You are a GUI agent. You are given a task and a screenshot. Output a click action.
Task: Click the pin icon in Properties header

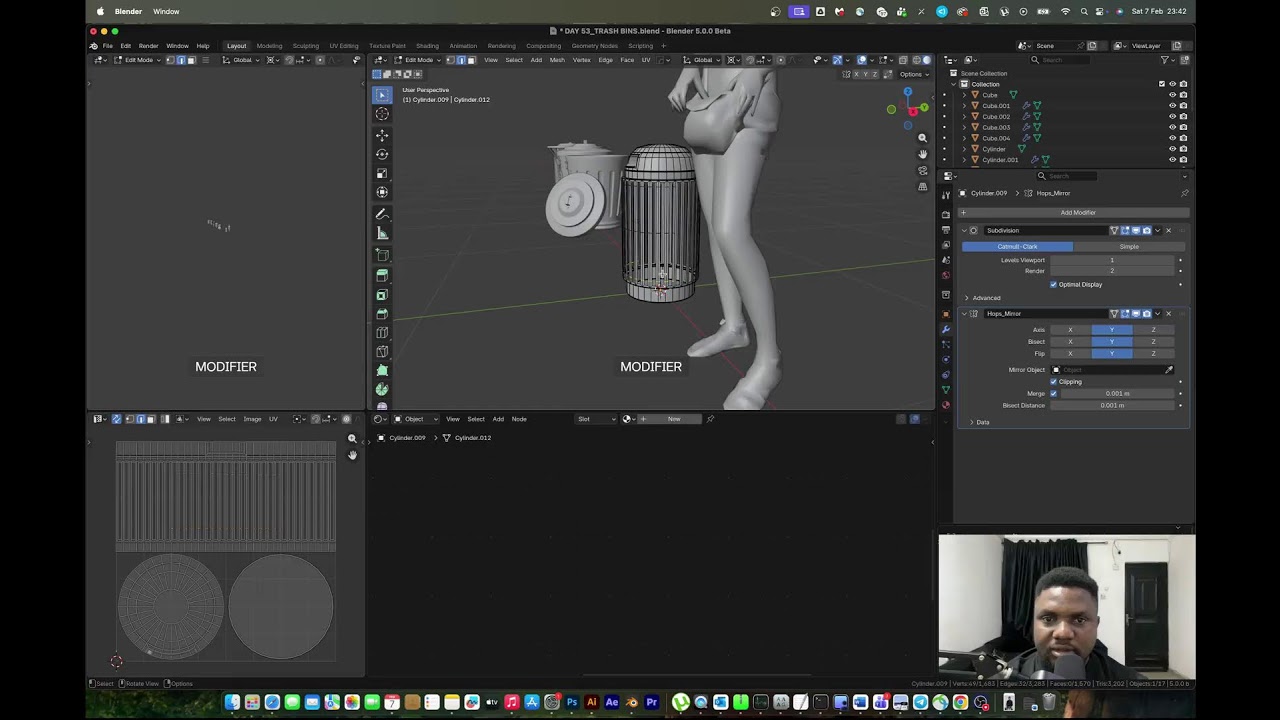[x=1185, y=193]
